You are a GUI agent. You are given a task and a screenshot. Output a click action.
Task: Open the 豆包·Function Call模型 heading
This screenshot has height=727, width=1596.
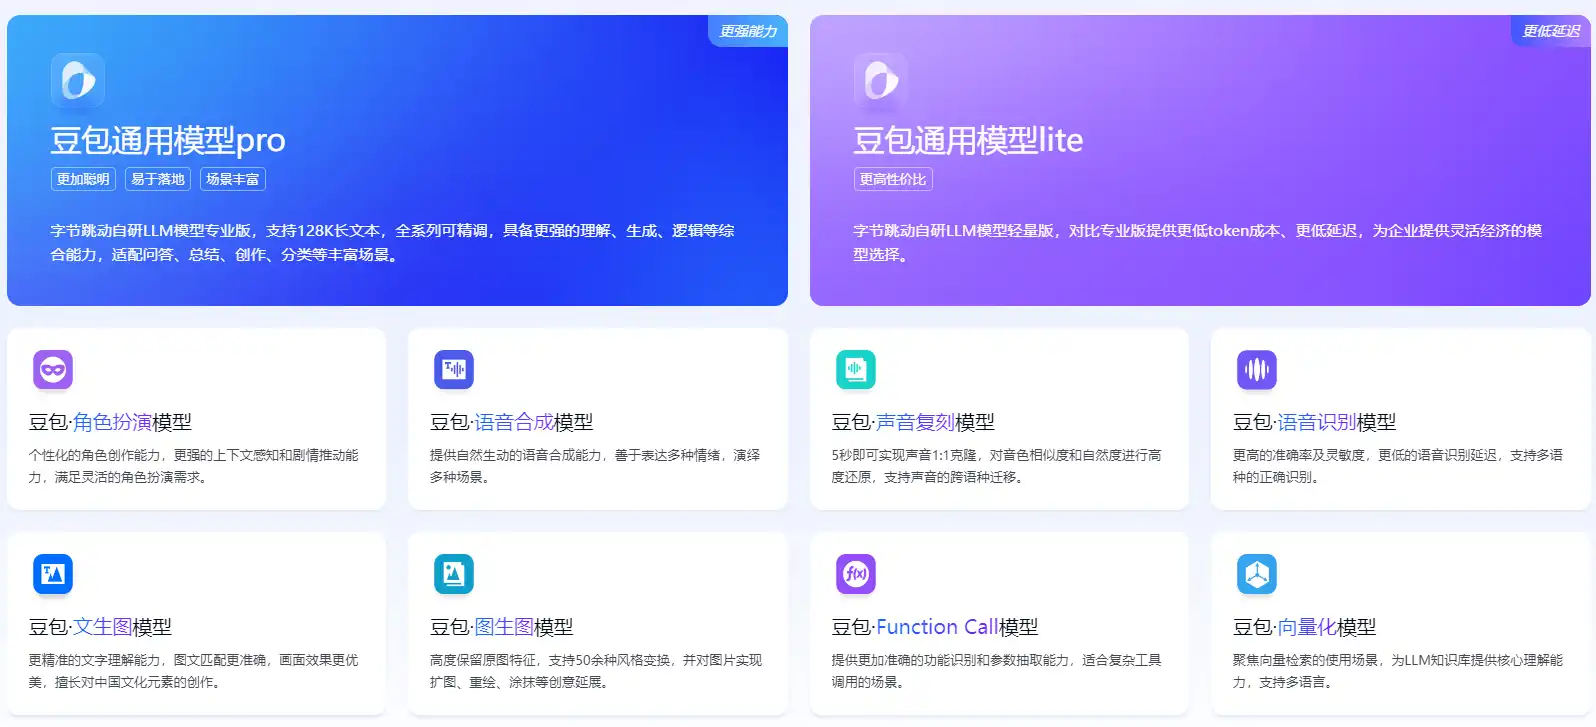(935, 627)
